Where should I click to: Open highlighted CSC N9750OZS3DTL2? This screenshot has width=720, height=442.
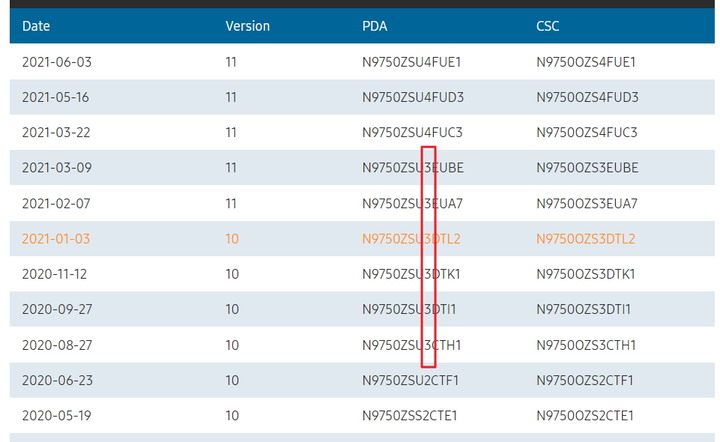(586, 239)
